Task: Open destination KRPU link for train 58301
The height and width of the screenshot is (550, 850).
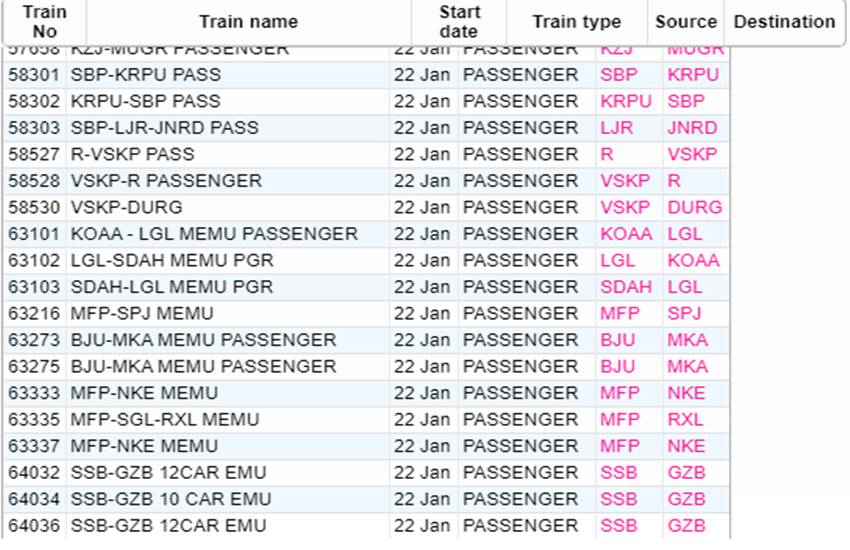Action: click(693, 75)
